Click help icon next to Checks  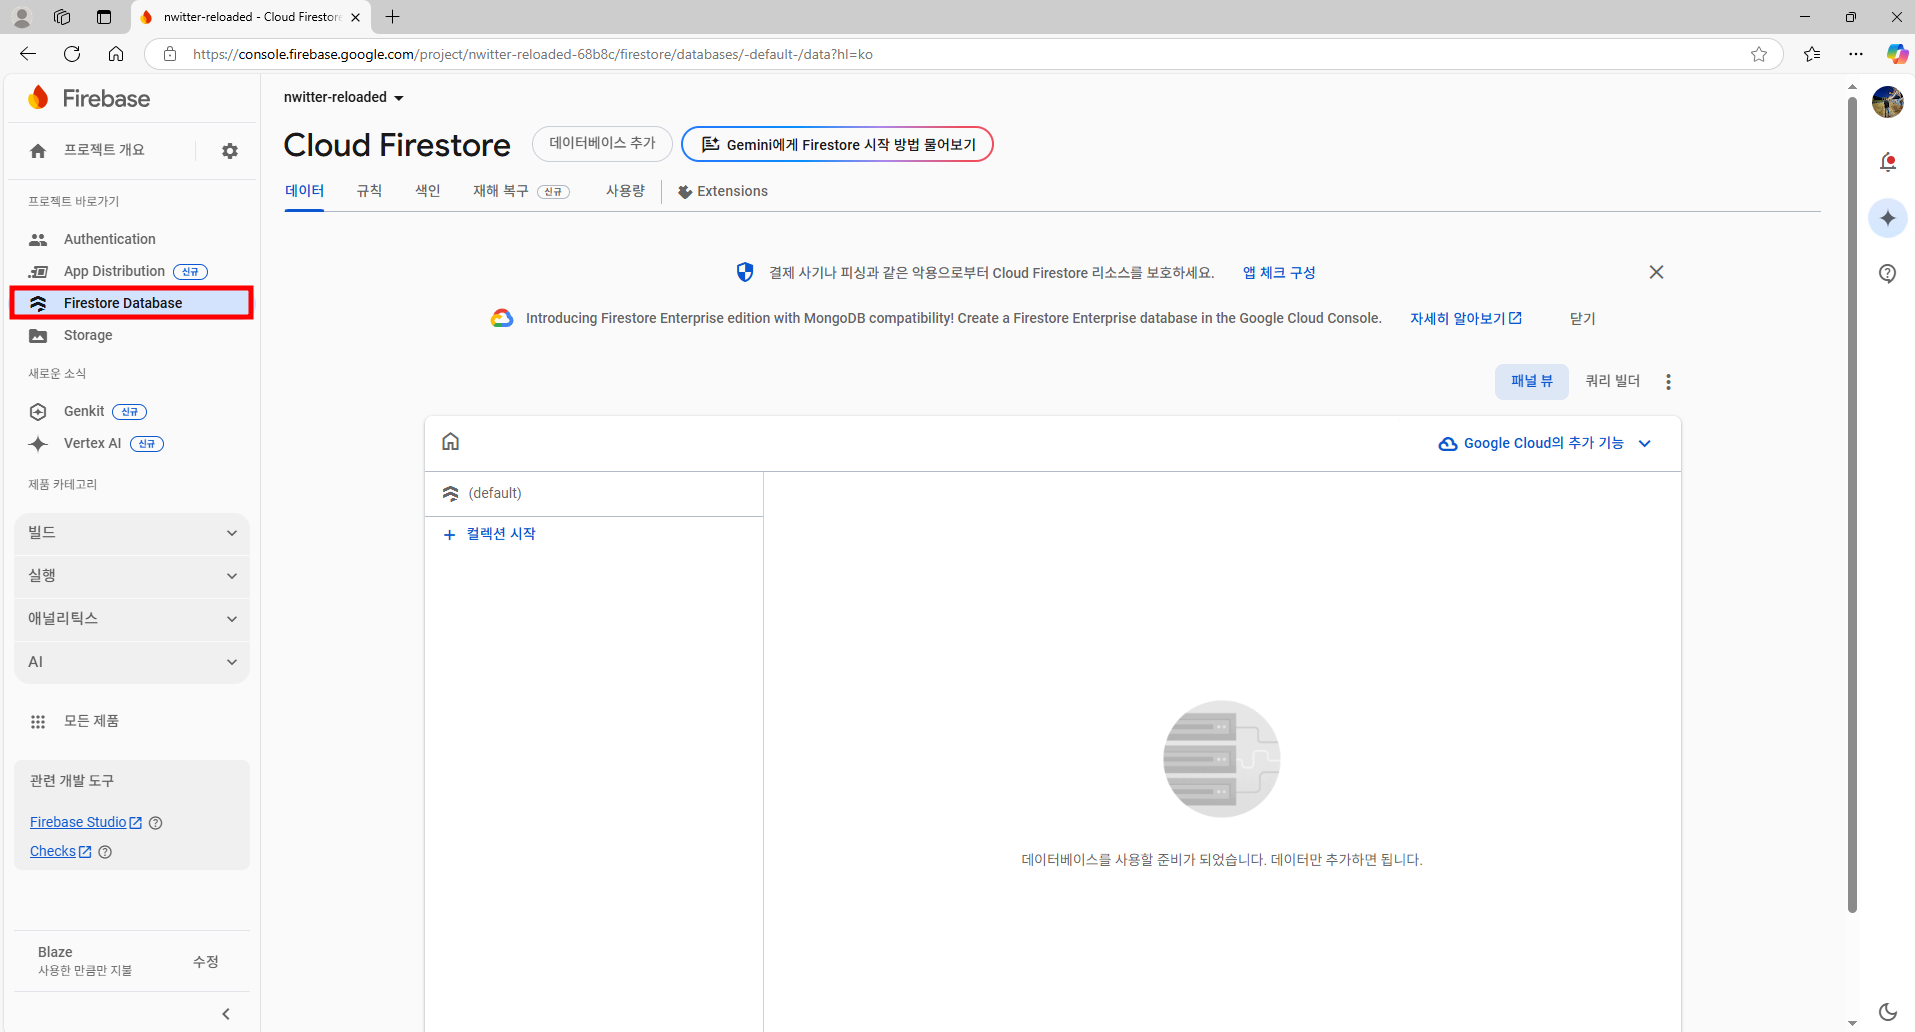pos(105,852)
